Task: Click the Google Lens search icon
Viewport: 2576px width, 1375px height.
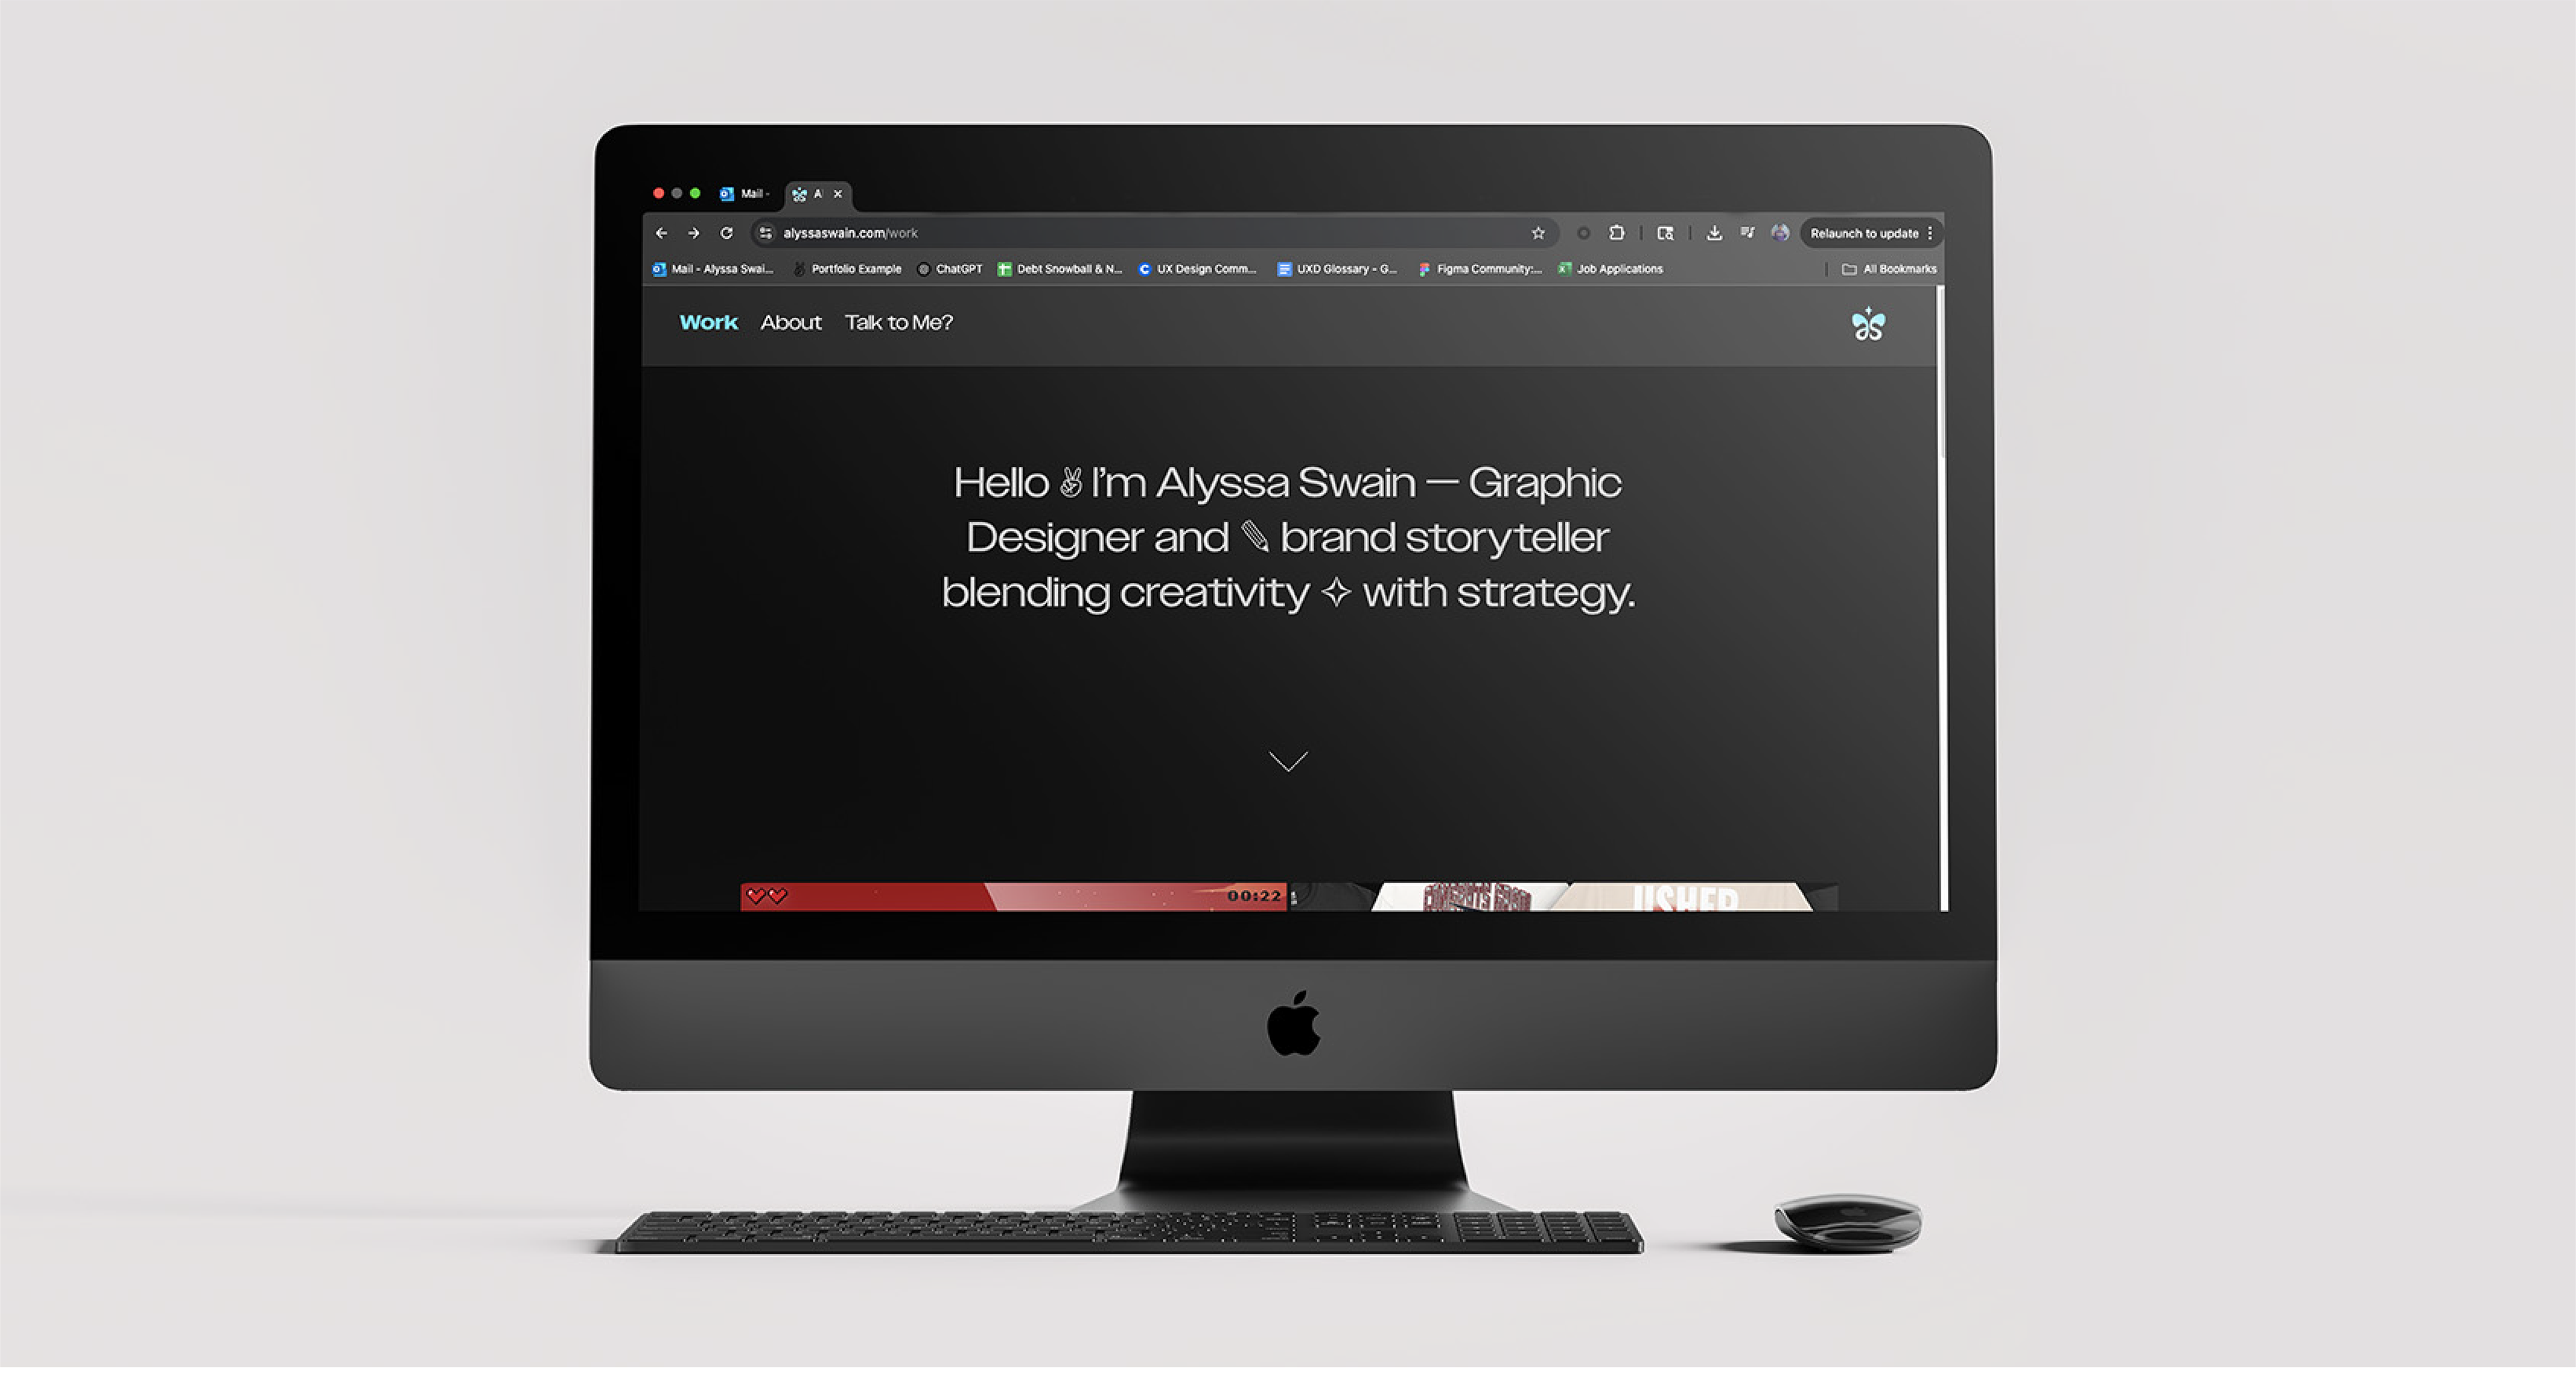Action: [1665, 233]
